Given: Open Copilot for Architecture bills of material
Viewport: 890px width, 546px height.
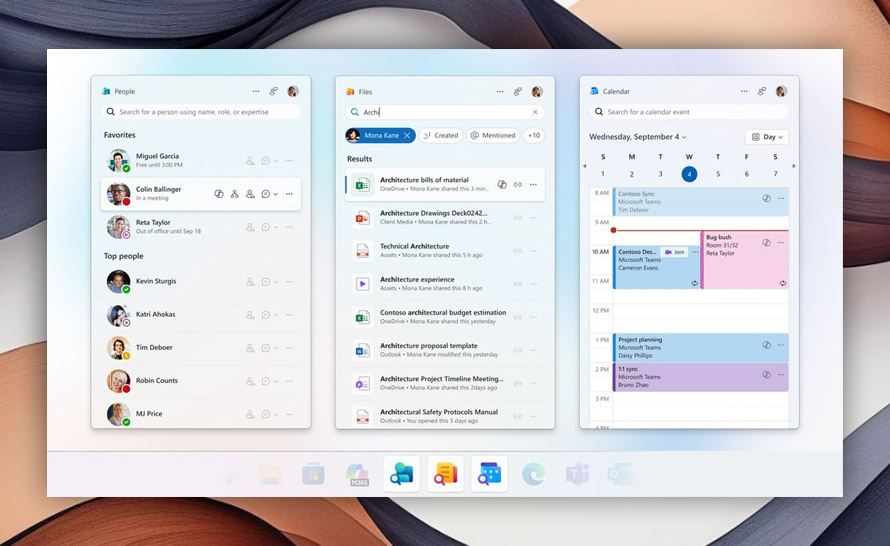Looking at the screenshot, I should tap(502, 184).
